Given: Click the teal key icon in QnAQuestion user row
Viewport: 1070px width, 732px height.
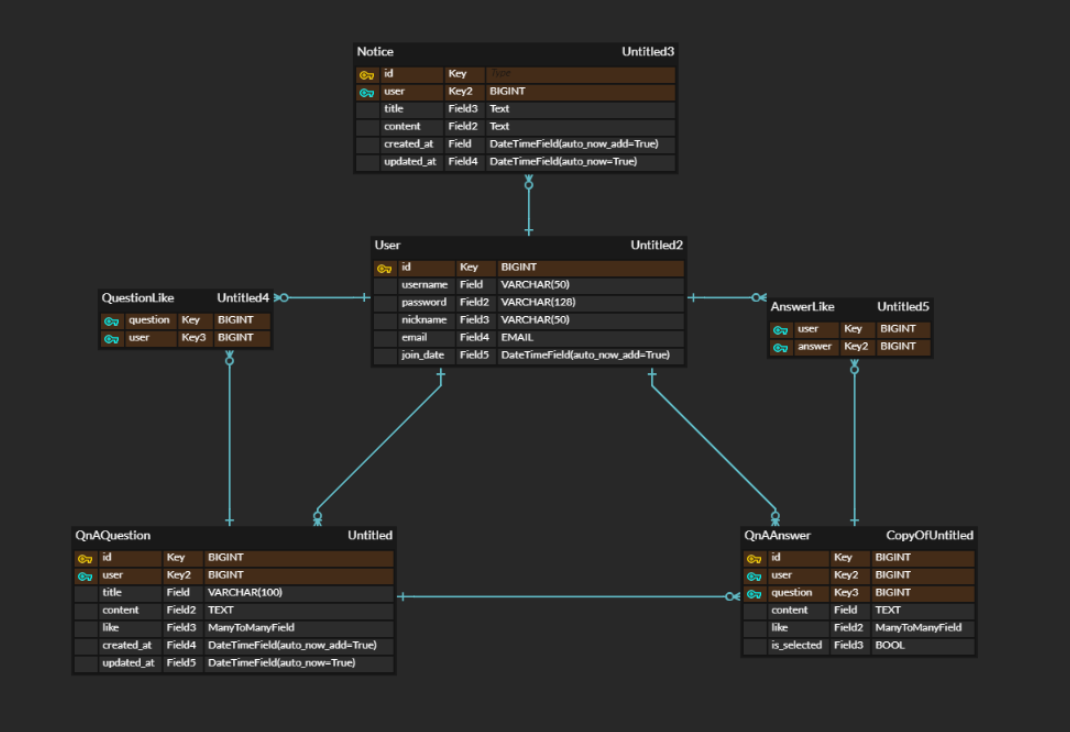Looking at the screenshot, I should 85,576.
